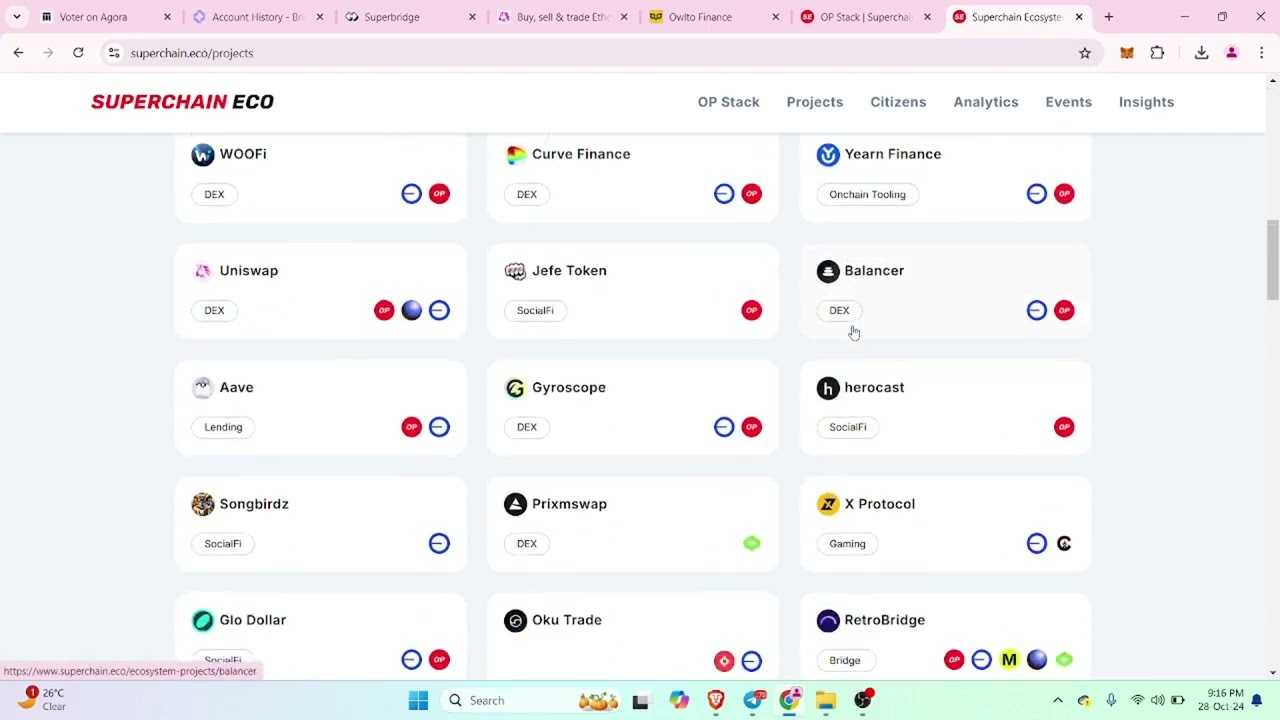Go to the Citizens page
Viewport: 1280px width, 720px height.
[898, 102]
